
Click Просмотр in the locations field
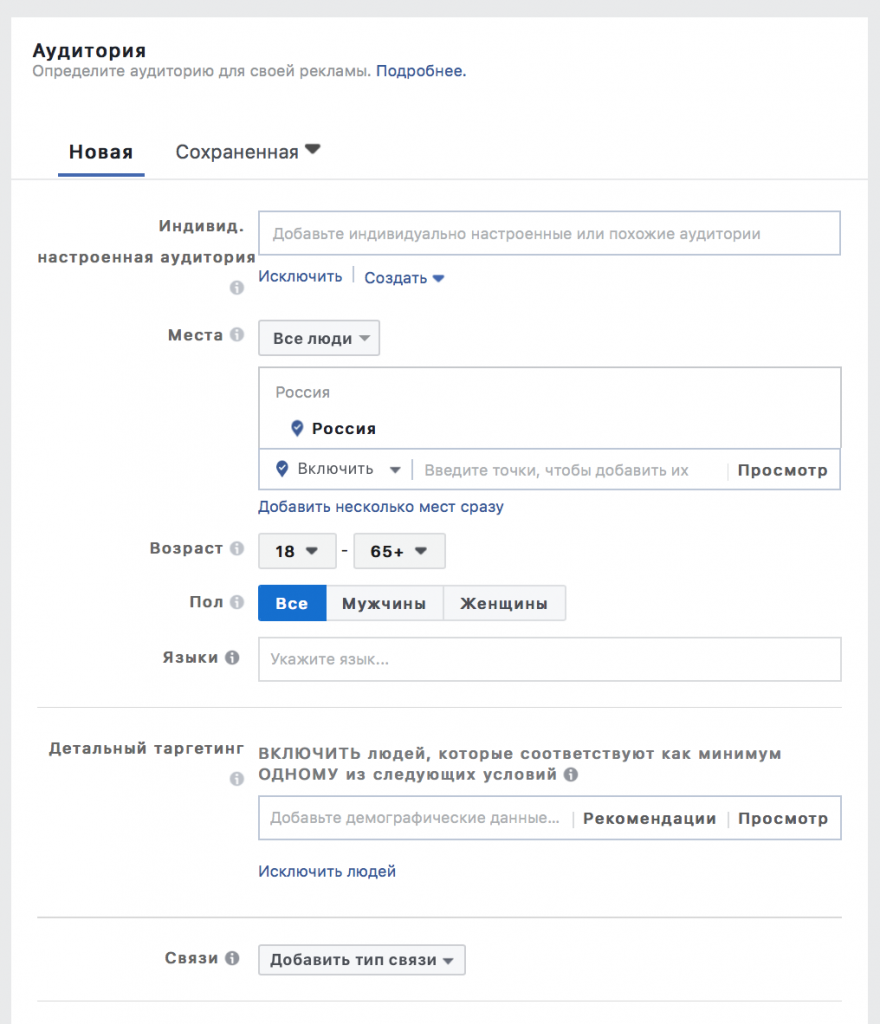[783, 470]
